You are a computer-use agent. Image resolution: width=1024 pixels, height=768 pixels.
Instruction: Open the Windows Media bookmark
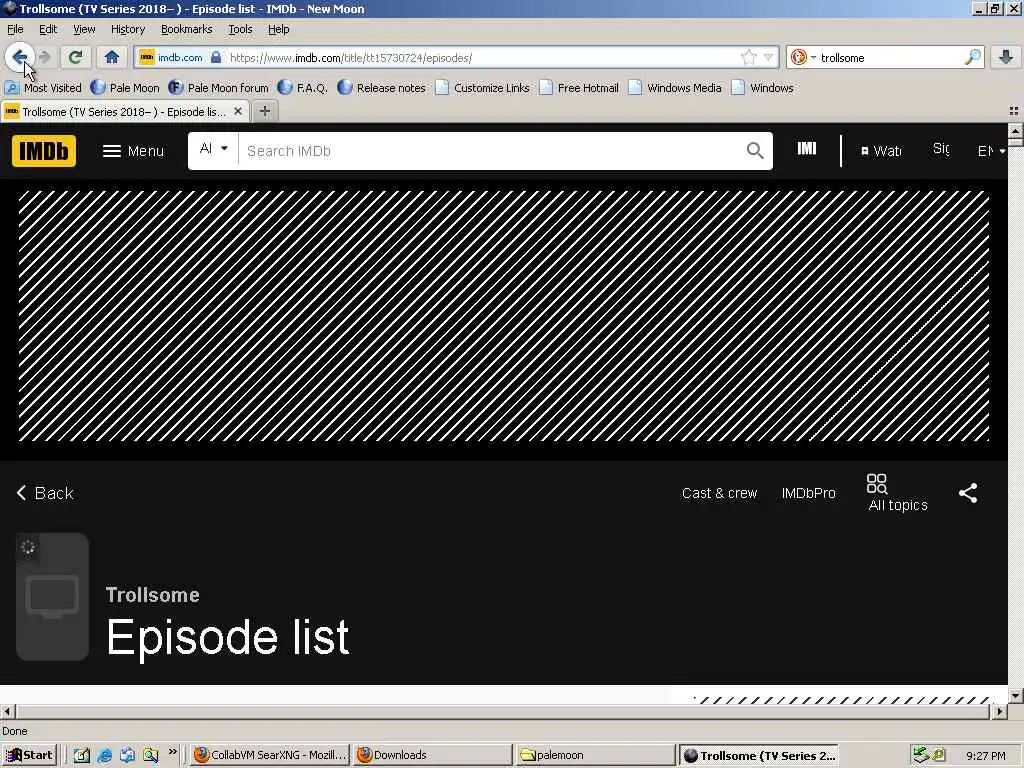(x=675, y=88)
